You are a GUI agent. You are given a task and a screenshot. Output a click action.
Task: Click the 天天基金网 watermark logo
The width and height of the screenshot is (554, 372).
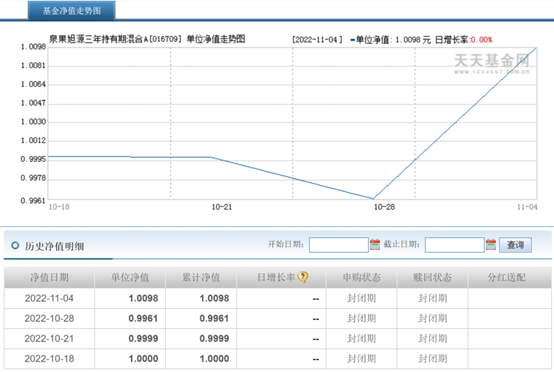(x=492, y=63)
